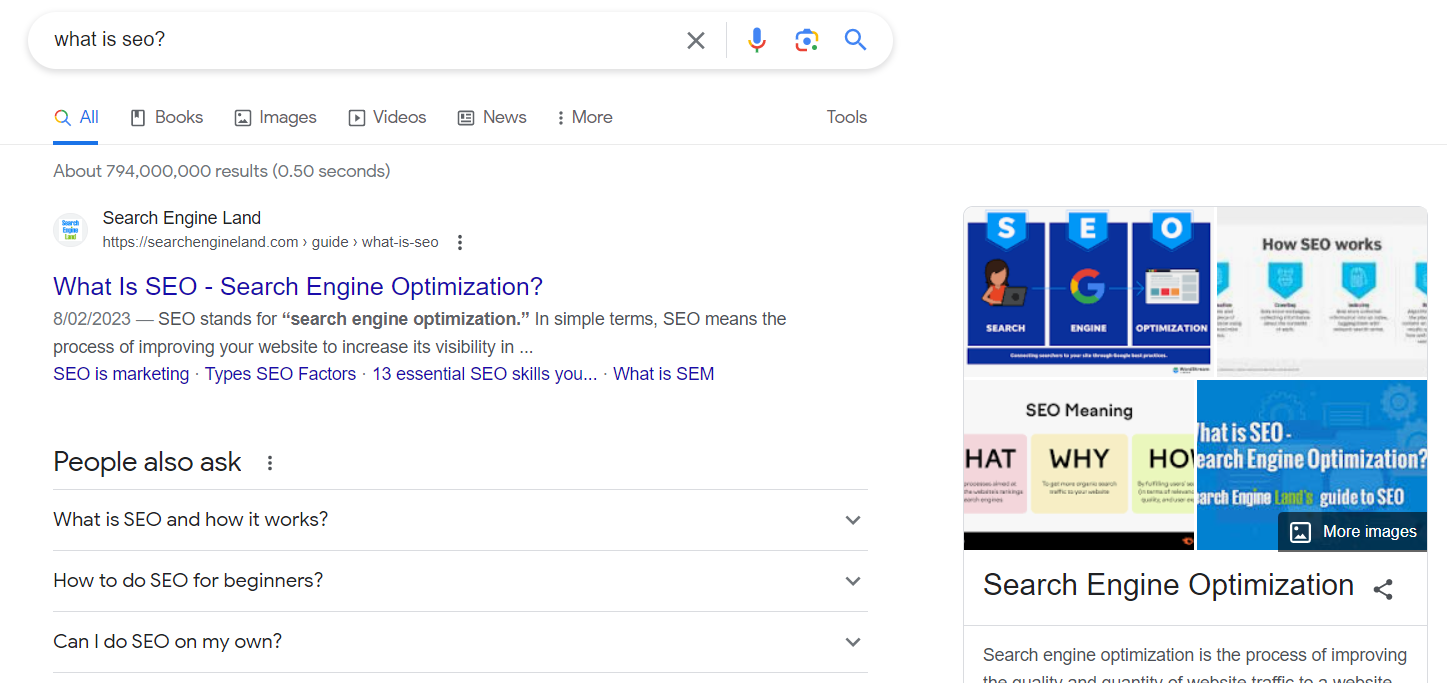
Task: Click the search input containing 'what is seo?'
Action: coord(360,40)
